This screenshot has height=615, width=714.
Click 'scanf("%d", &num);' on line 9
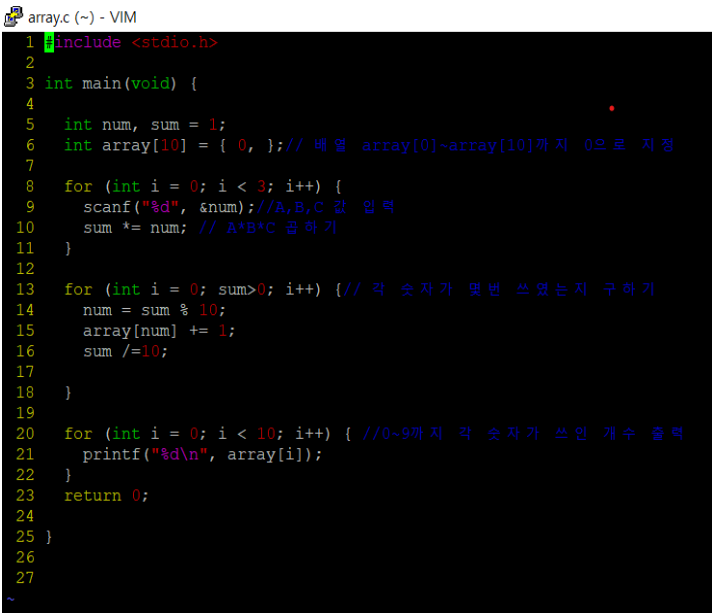(169, 207)
